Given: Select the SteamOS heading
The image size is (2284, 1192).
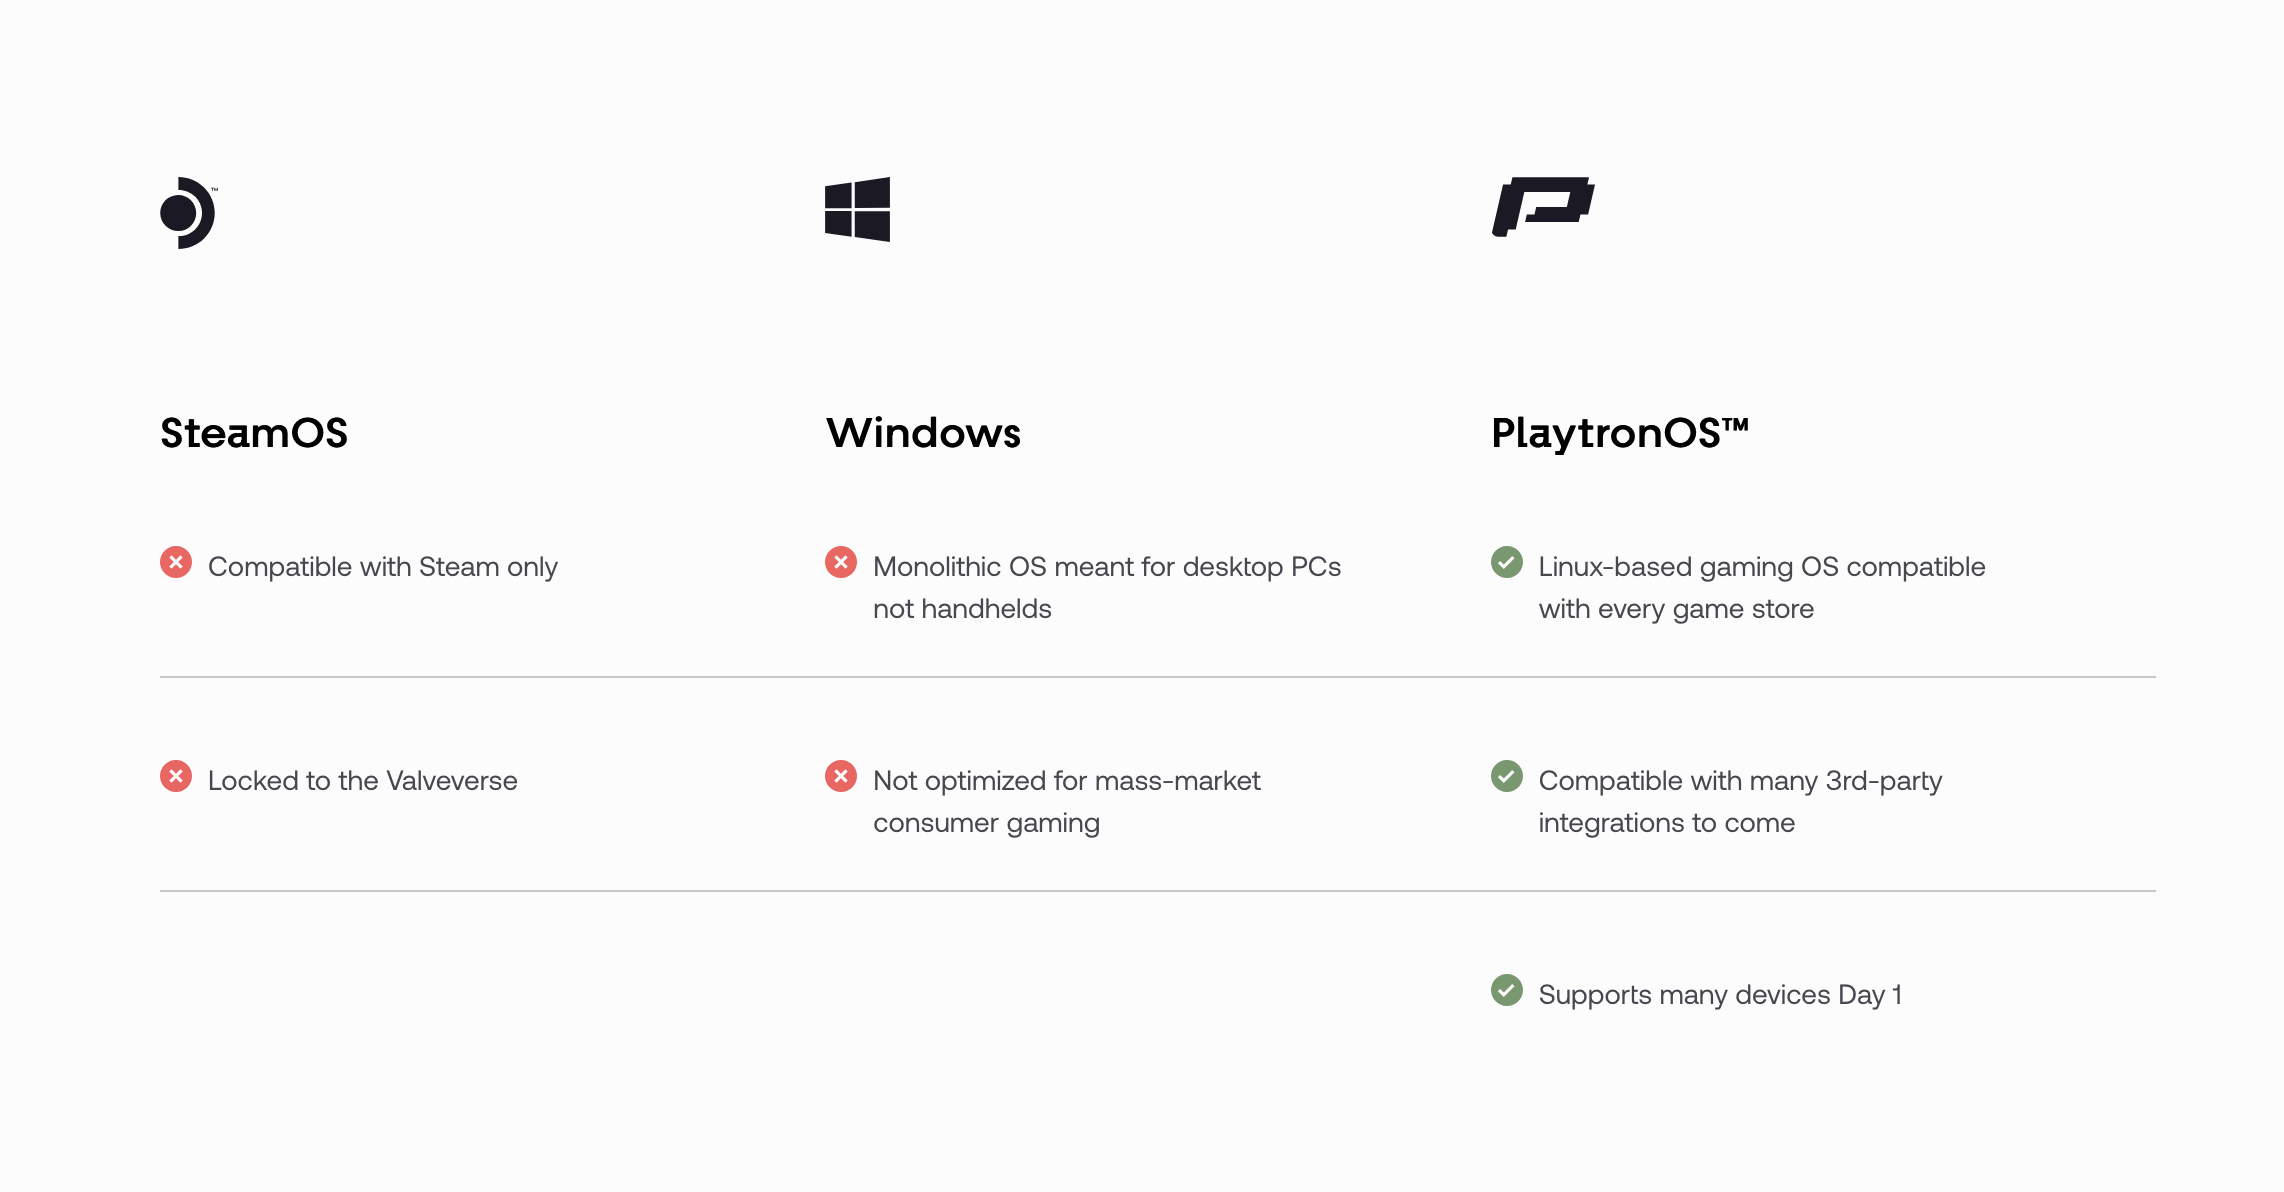Looking at the screenshot, I should click(x=254, y=433).
